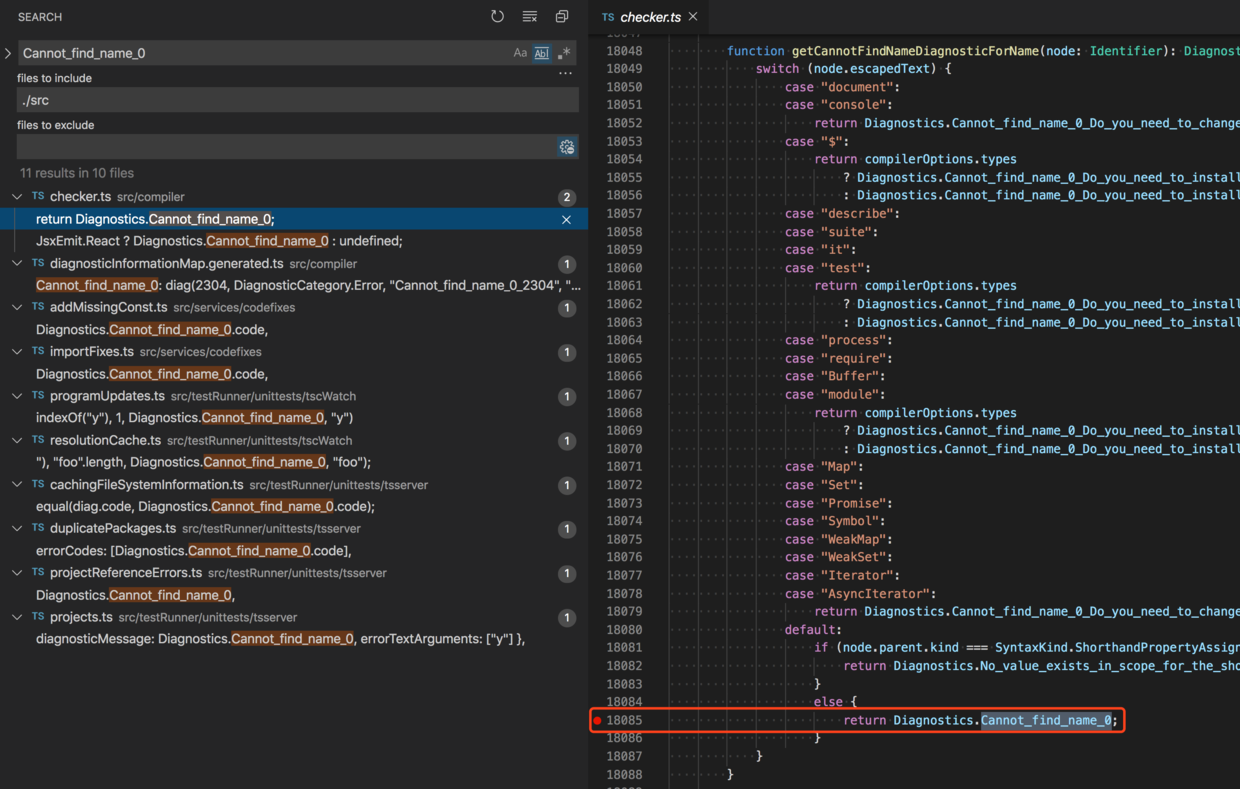Collapse all search result groups
This screenshot has height=789, width=1240.
(x=562, y=17)
